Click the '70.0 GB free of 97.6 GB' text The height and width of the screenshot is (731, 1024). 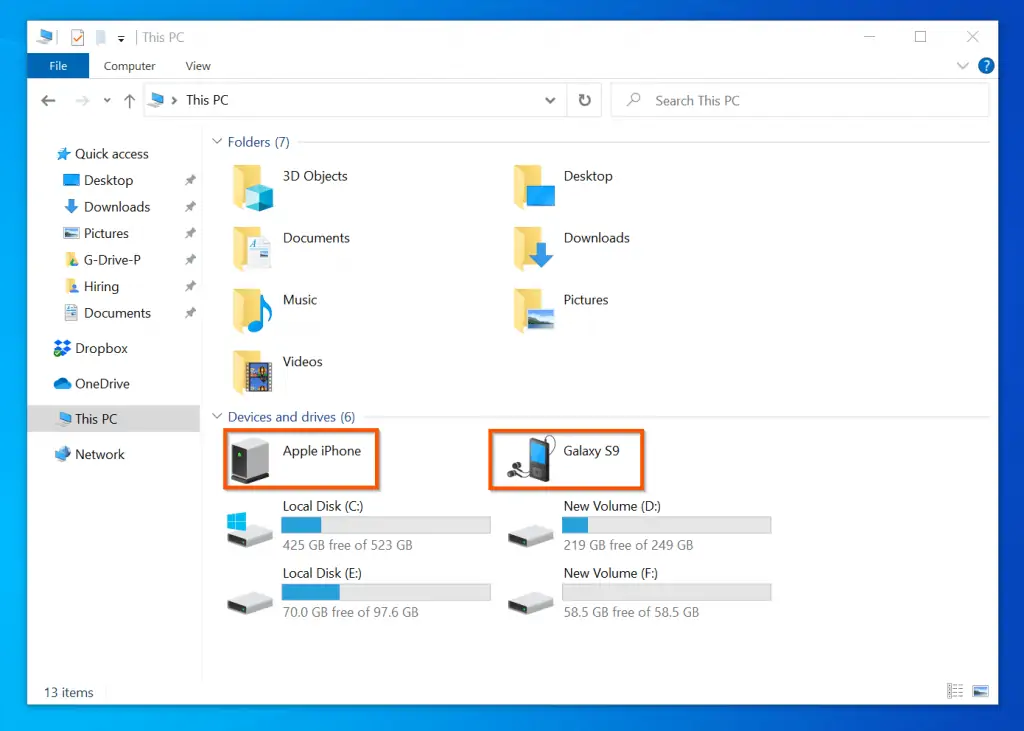[351, 612]
